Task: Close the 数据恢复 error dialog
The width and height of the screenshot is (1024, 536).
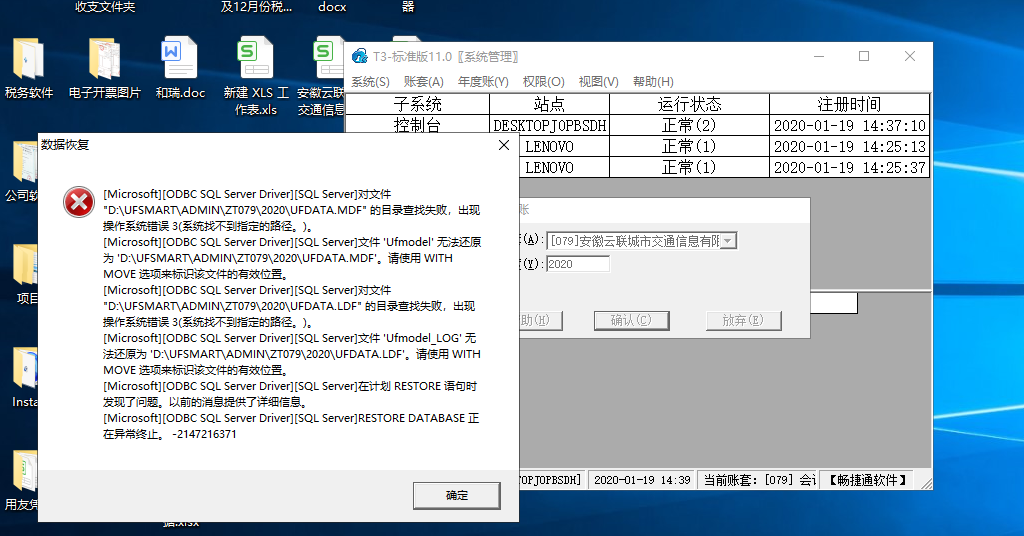Action: point(504,145)
